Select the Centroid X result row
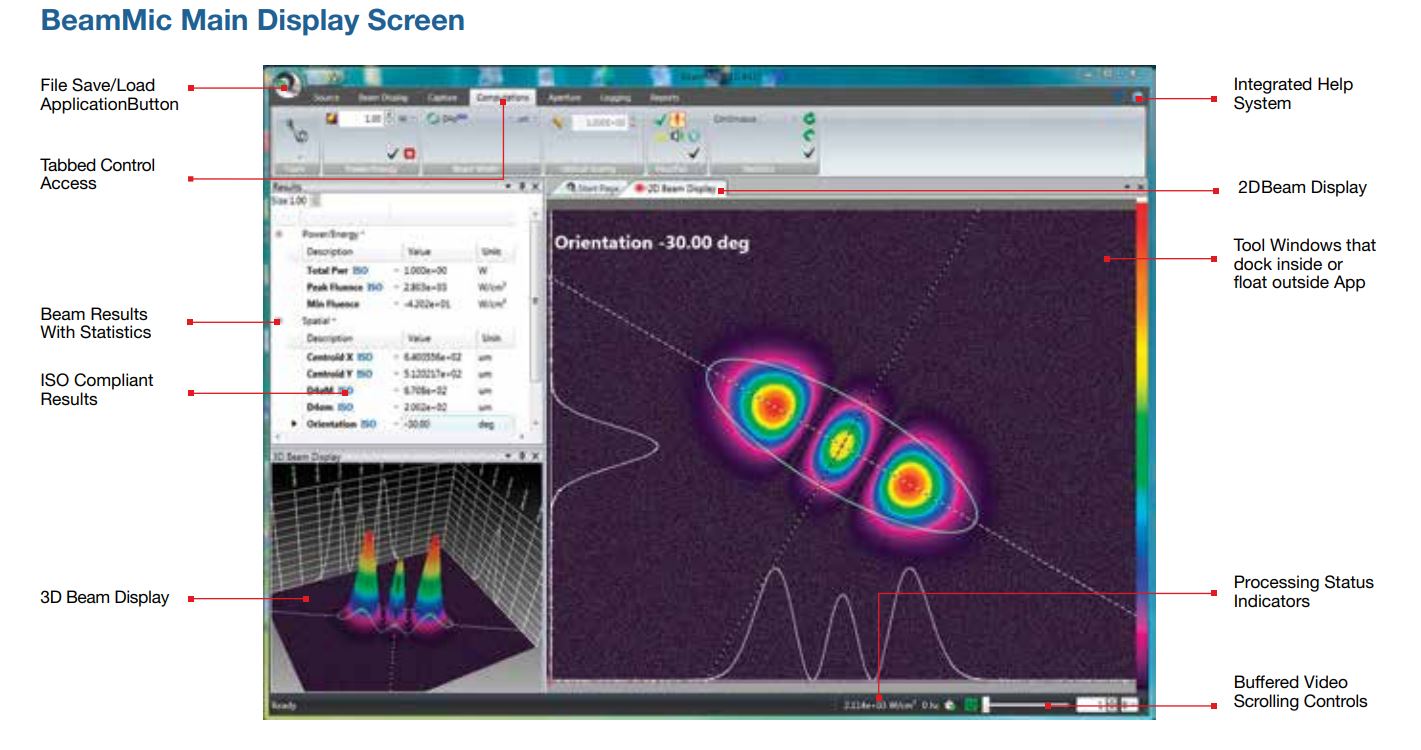Screen dimensions: 1421x750 409,357
